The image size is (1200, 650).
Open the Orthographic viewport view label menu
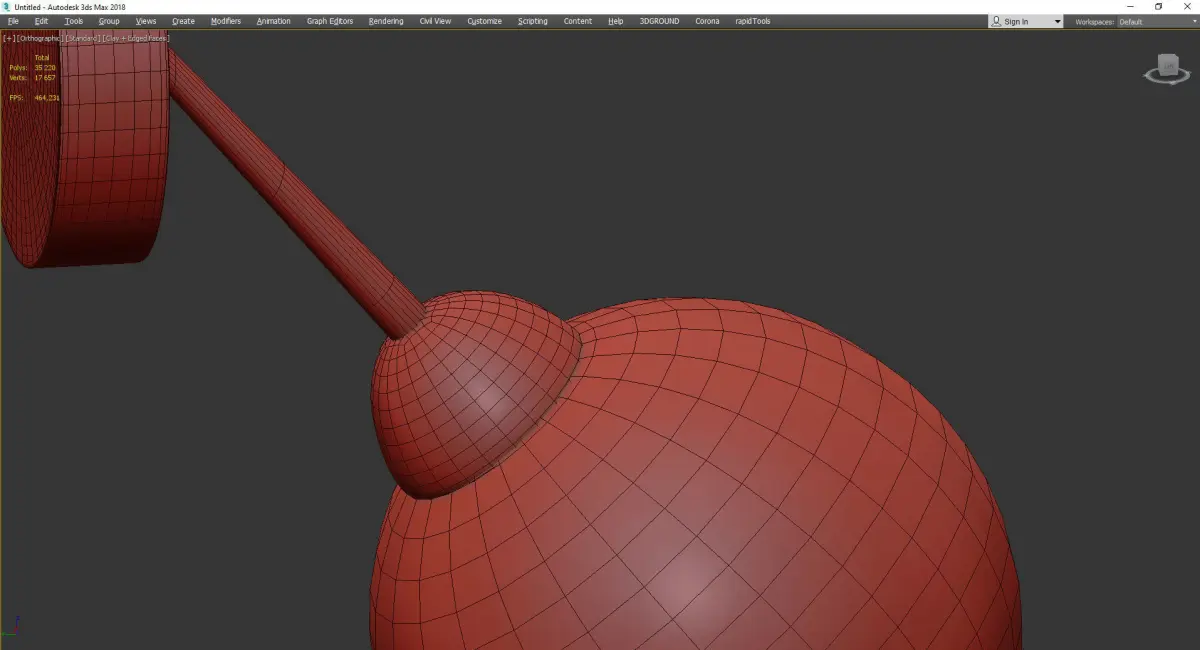[40, 38]
